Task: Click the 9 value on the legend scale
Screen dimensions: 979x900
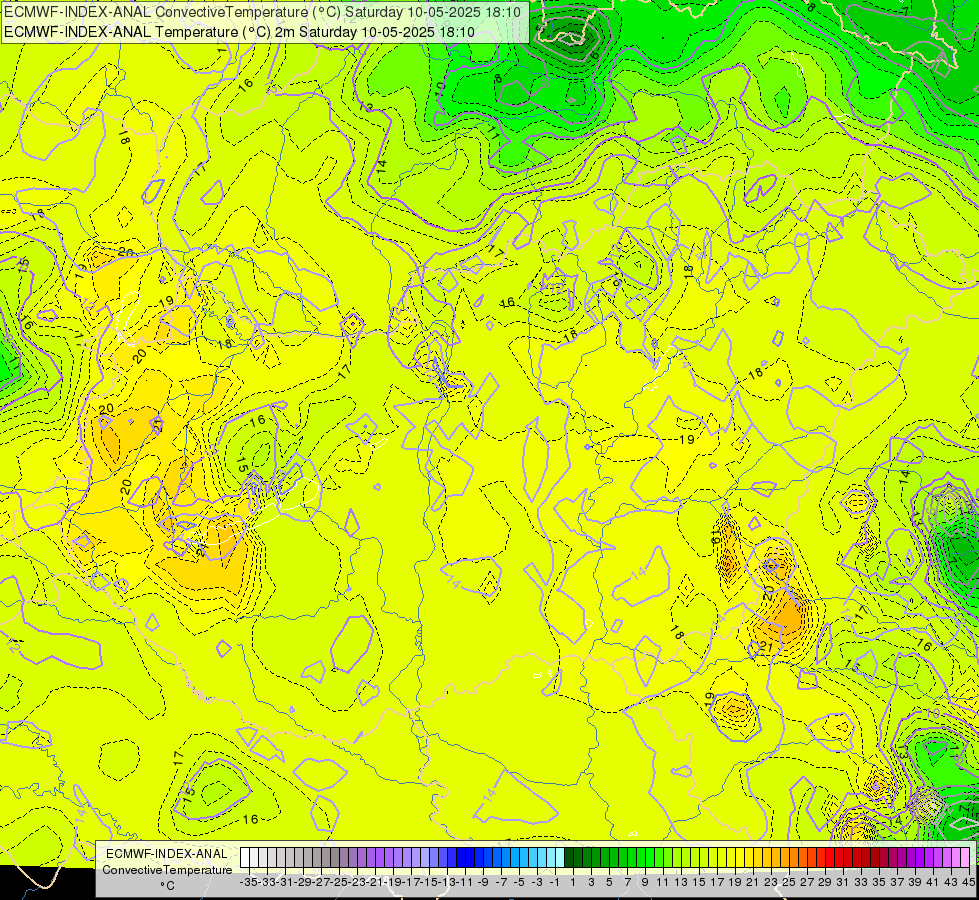Action: pos(645,882)
